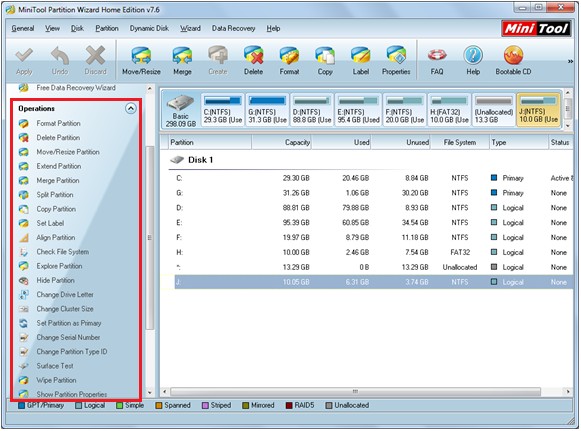581x431 pixels.
Task: Click the Disk 1 header row
Action: (371, 160)
